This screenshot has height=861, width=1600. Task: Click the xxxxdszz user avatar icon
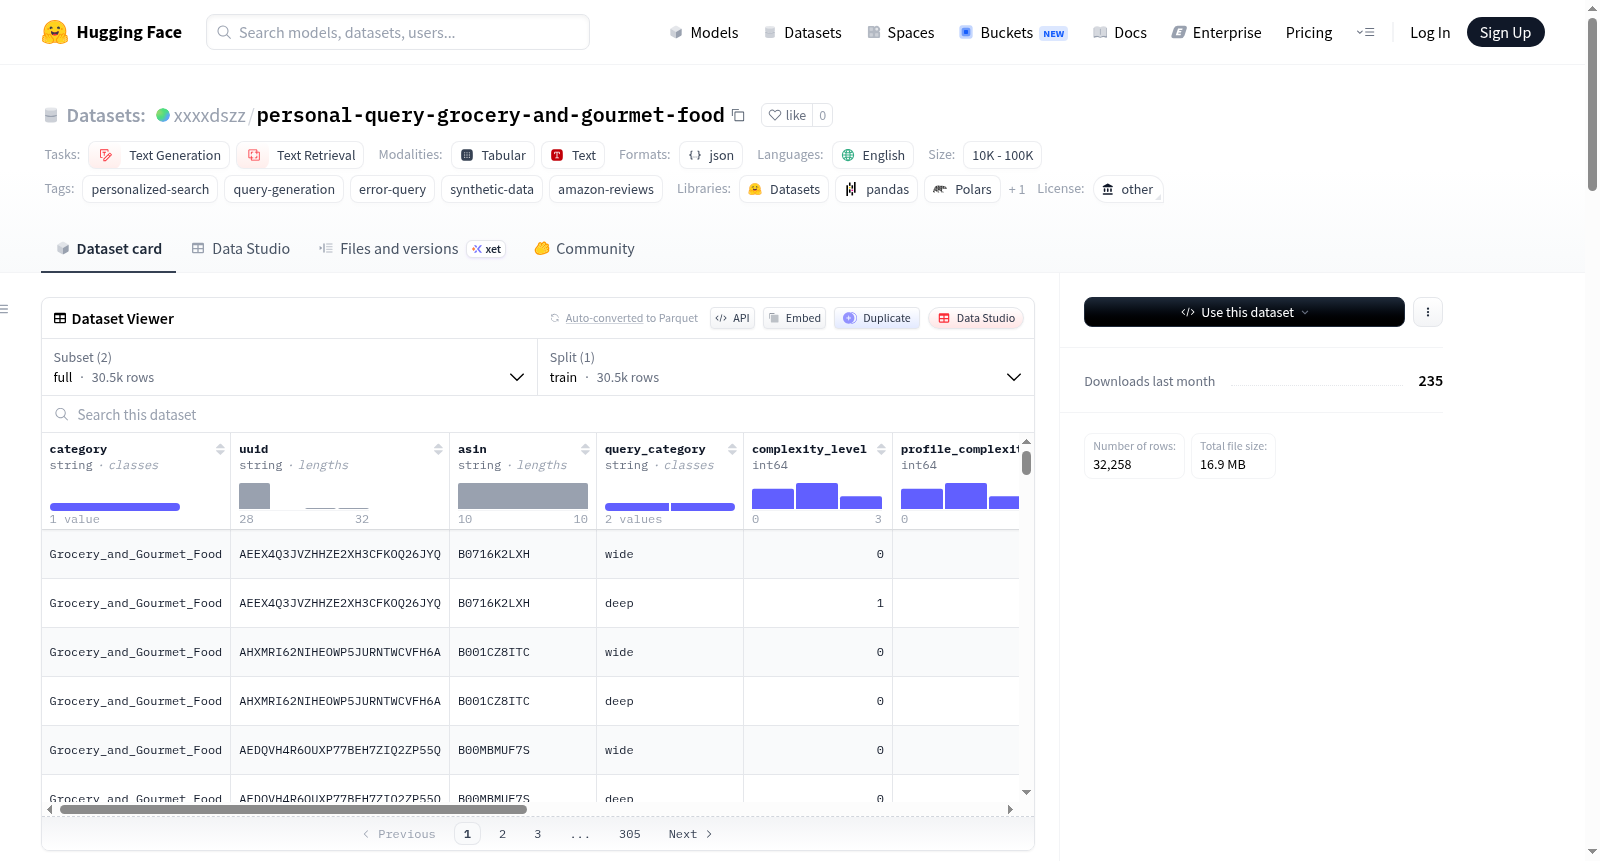(x=163, y=115)
